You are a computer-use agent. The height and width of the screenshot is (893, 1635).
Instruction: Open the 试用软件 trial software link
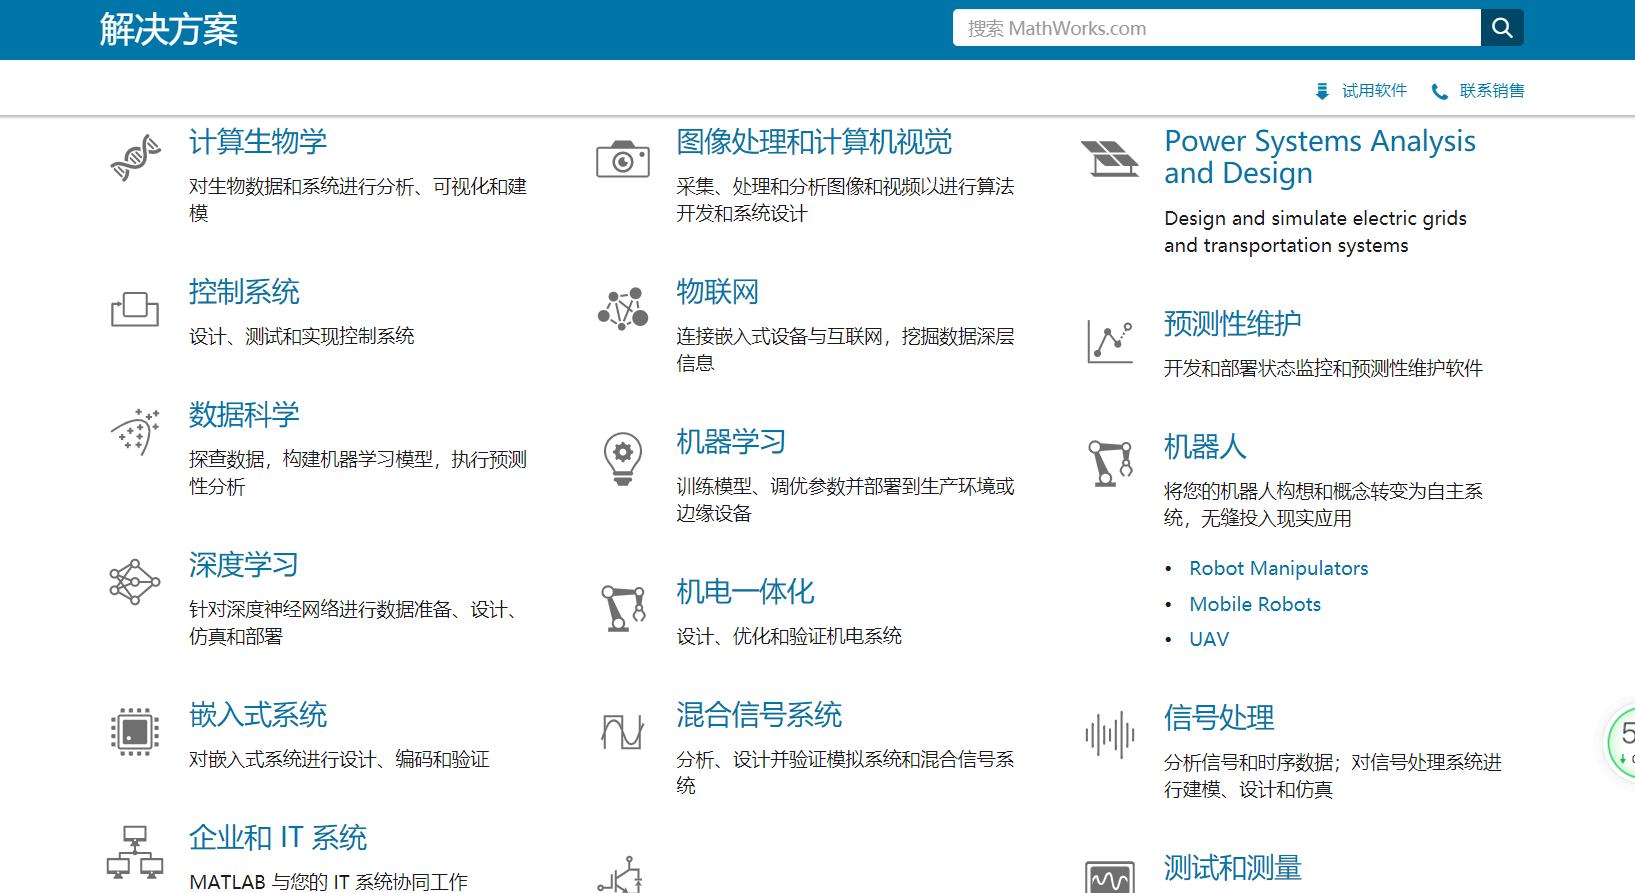click(x=1373, y=91)
